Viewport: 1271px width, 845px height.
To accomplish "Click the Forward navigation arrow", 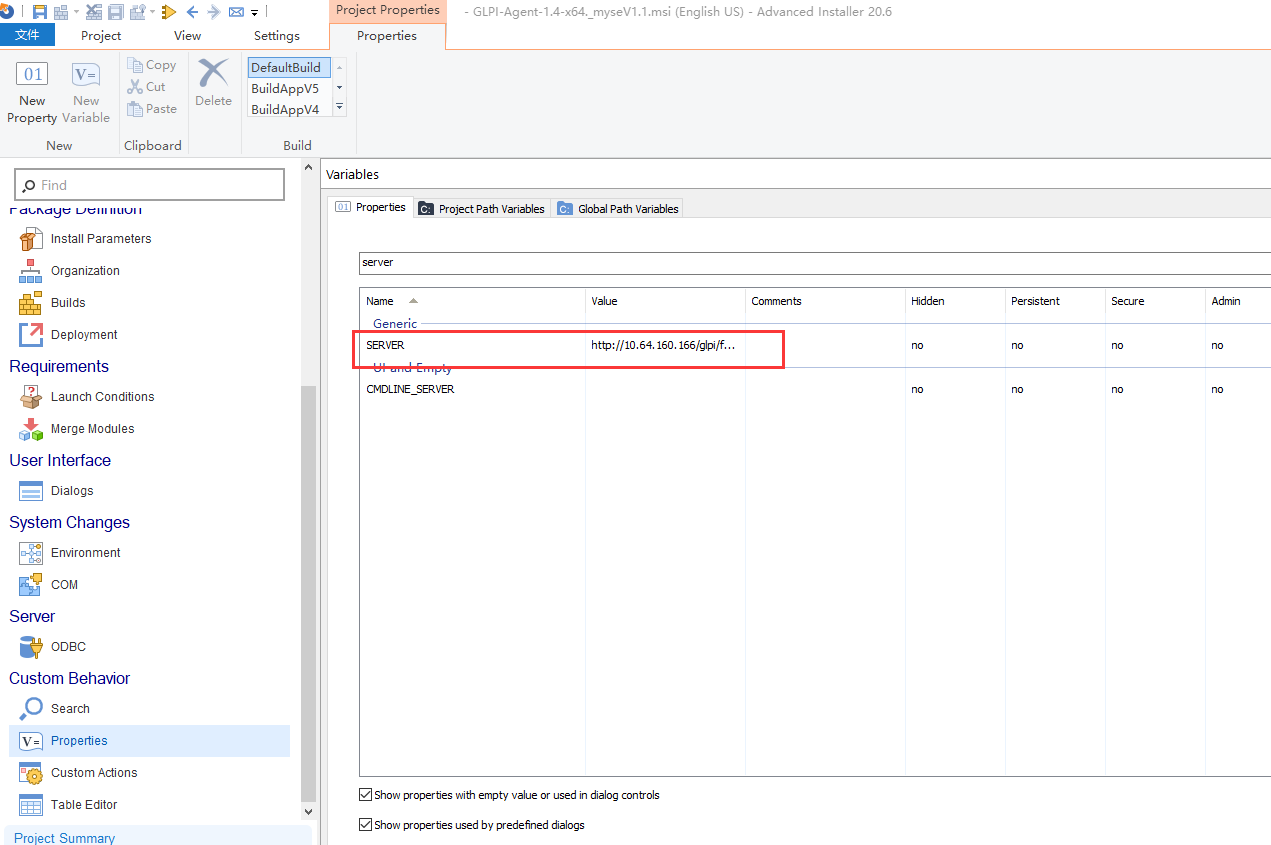I will tap(214, 12).
